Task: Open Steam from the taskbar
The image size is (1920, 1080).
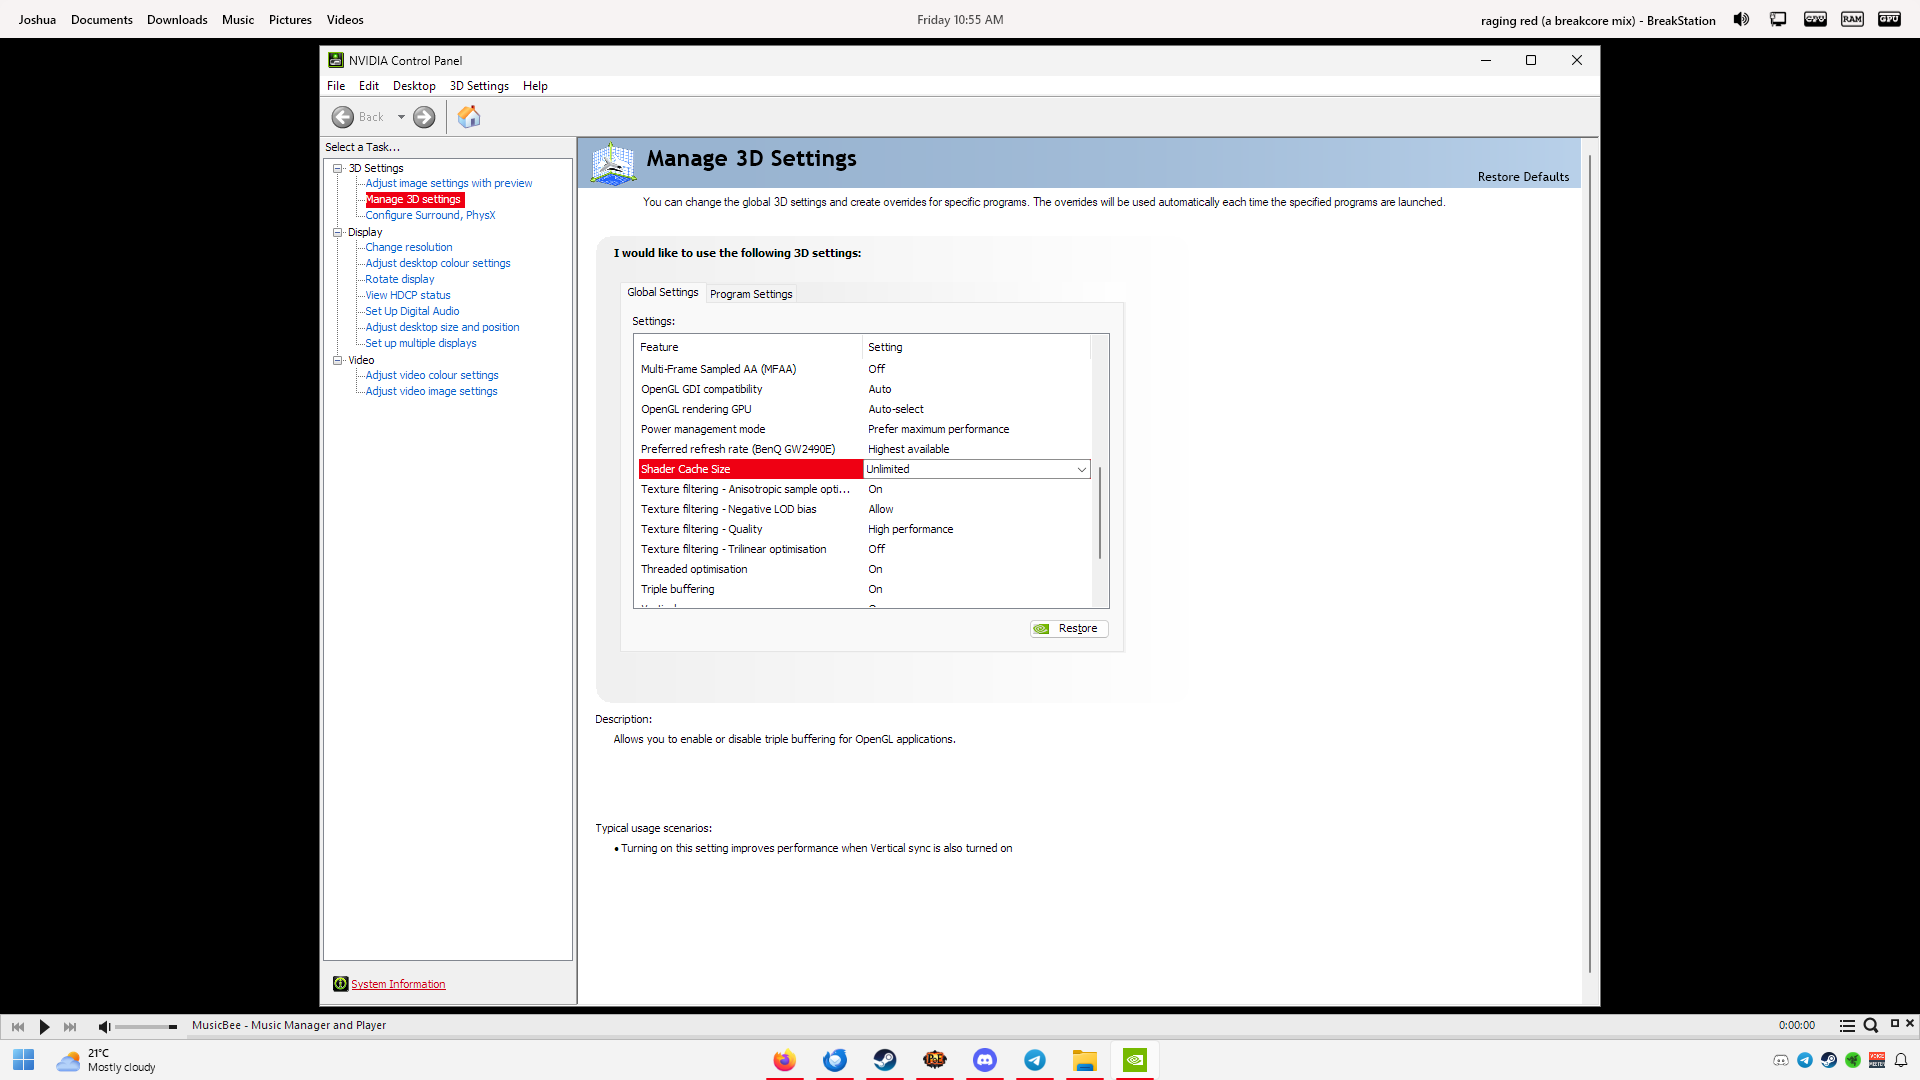Action: [885, 1060]
